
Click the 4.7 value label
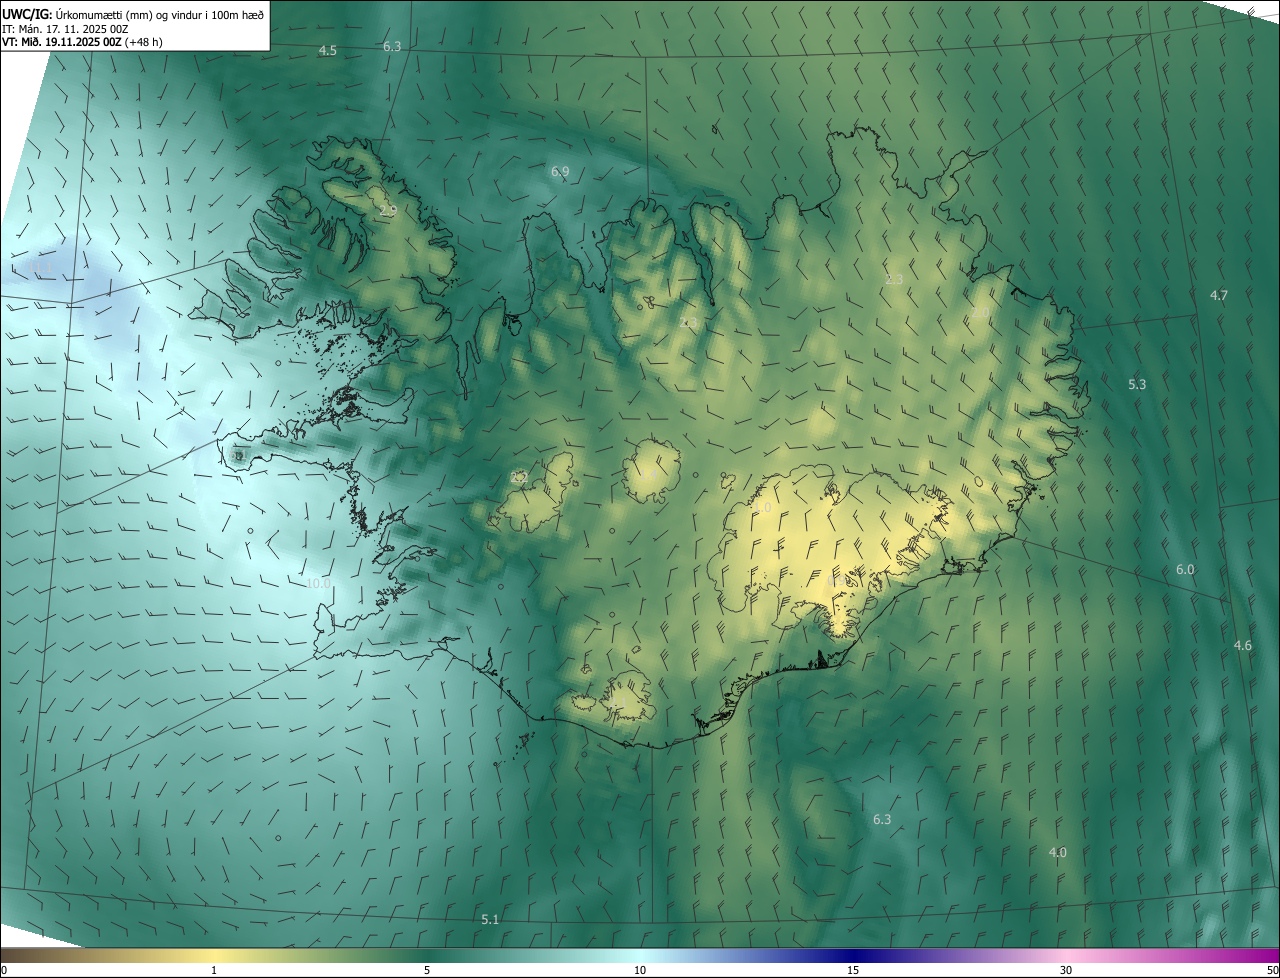pos(1219,295)
